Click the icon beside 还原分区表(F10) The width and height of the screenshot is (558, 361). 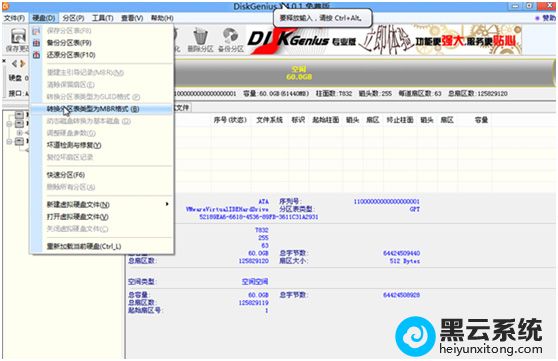pos(36,55)
